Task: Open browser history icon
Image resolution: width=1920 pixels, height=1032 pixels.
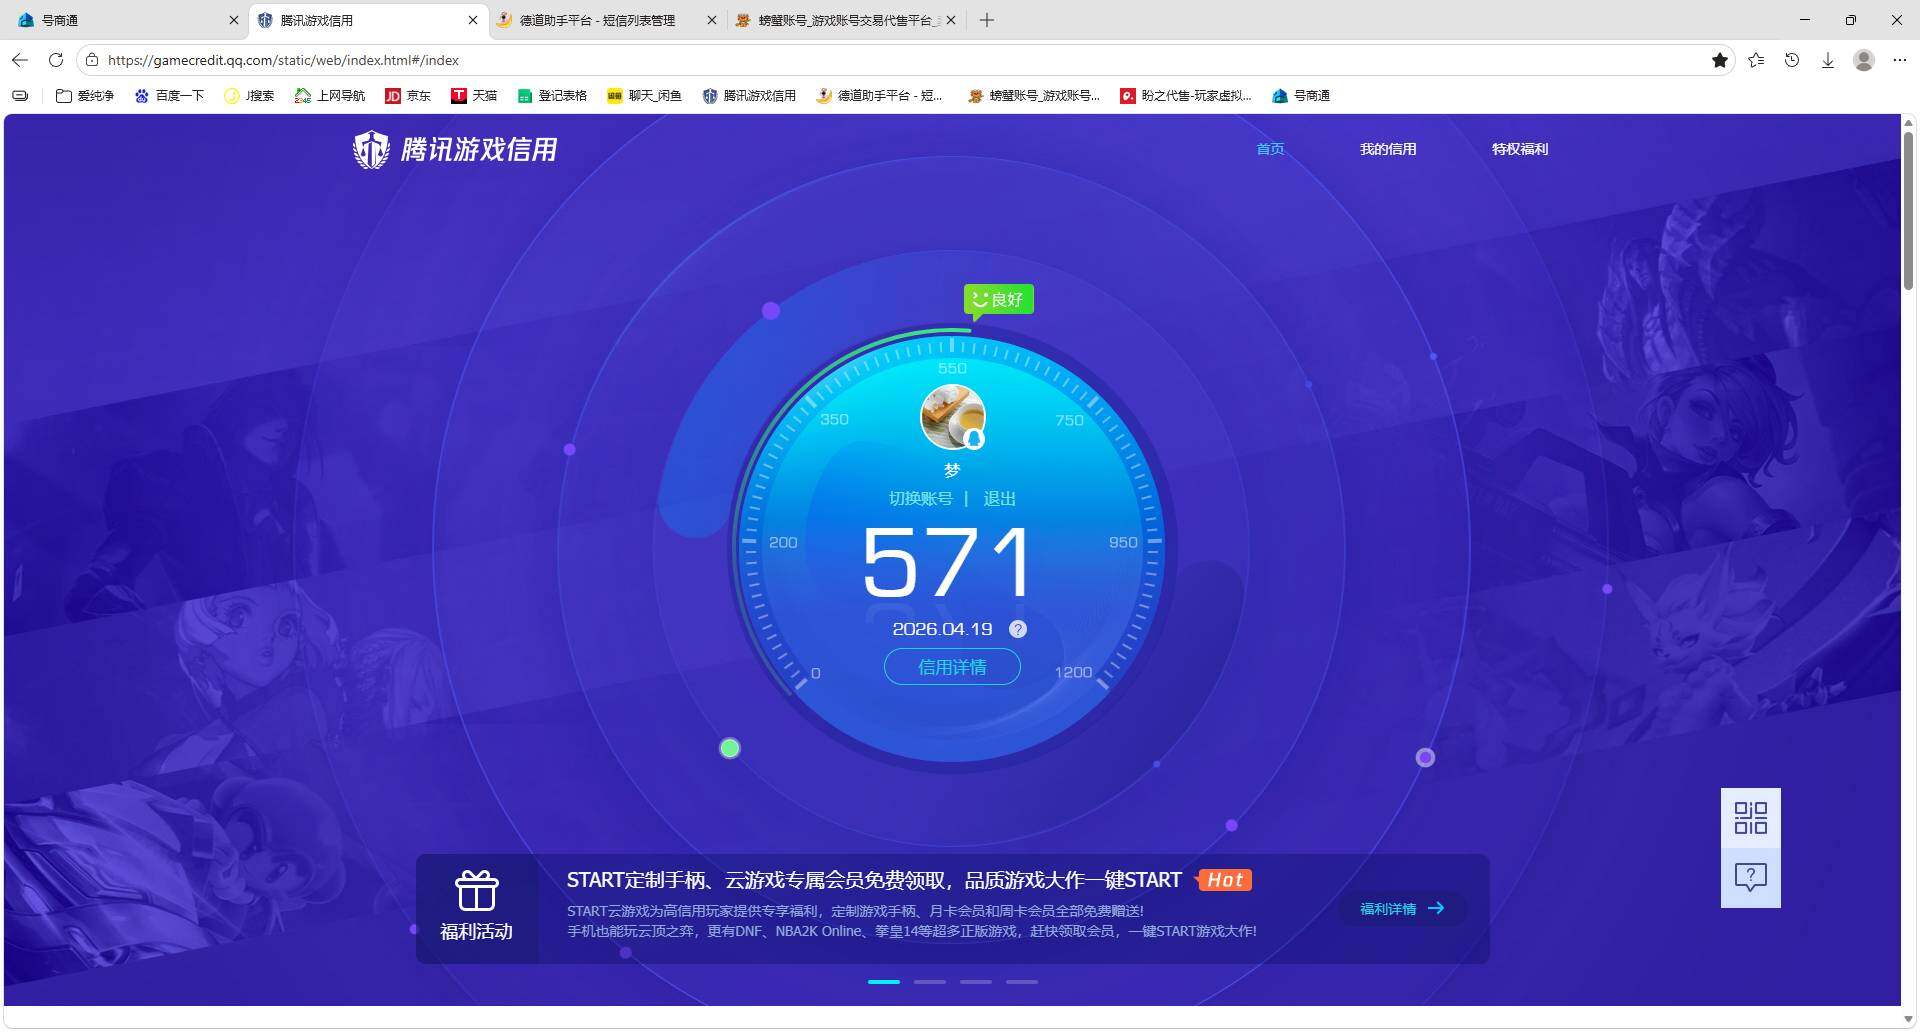Action: (1792, 60)
